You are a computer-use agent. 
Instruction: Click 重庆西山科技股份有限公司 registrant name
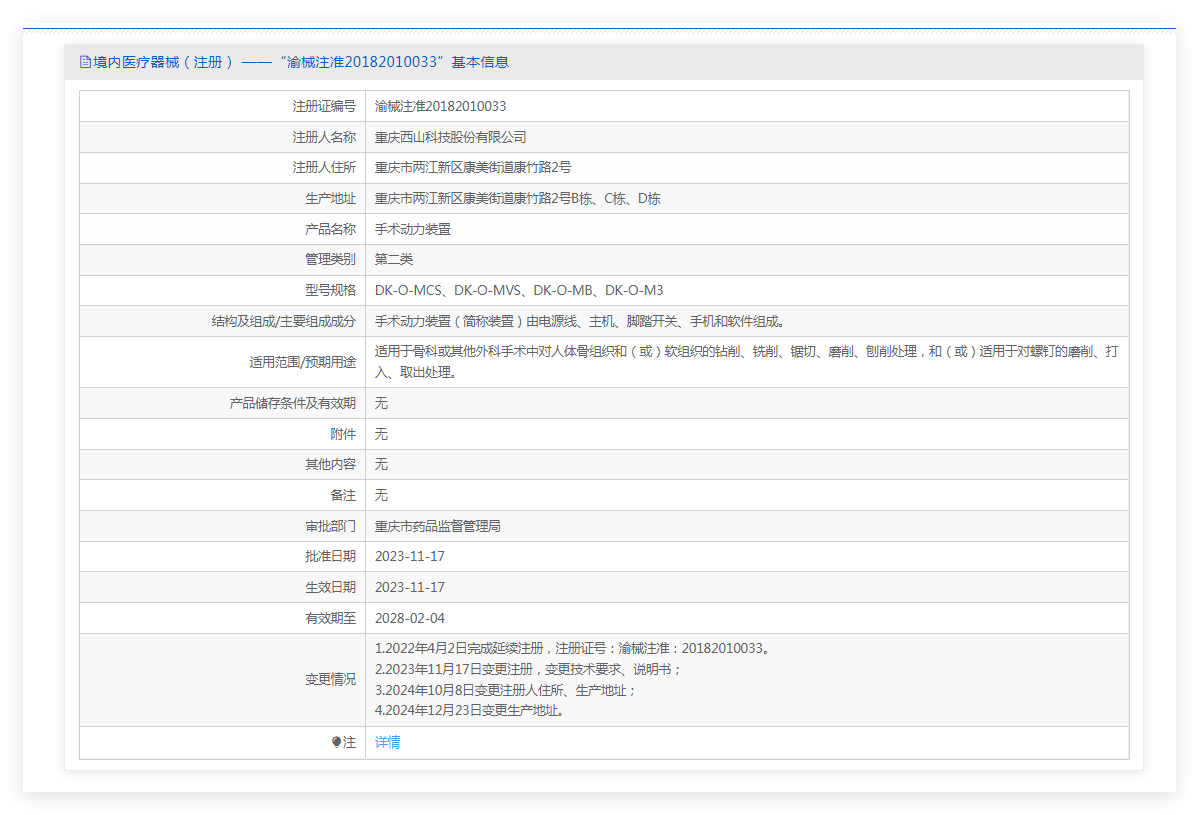pos(450,137)
